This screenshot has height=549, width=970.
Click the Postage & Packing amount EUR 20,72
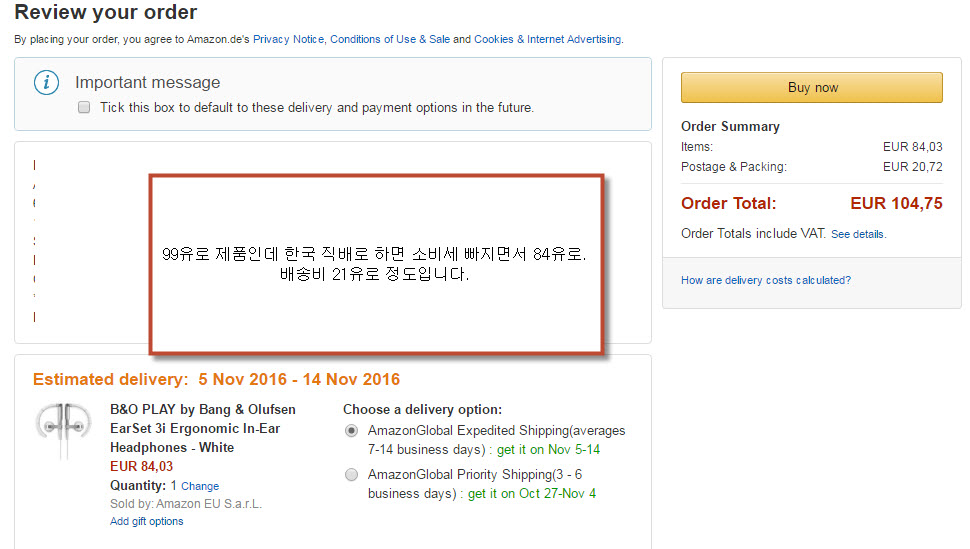(x=912, y=167)
